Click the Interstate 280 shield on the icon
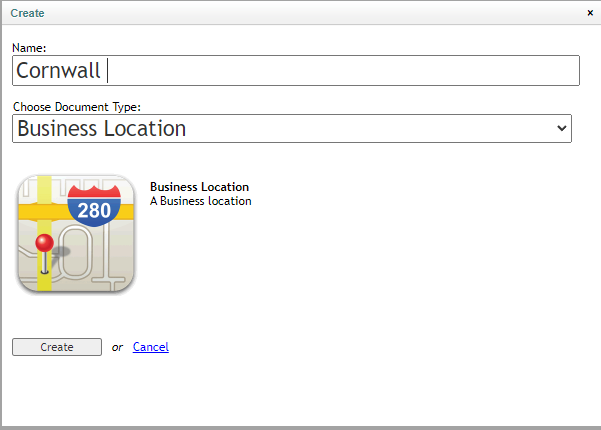This screenshot has width=601, height=430. click(x=94, y=206)
